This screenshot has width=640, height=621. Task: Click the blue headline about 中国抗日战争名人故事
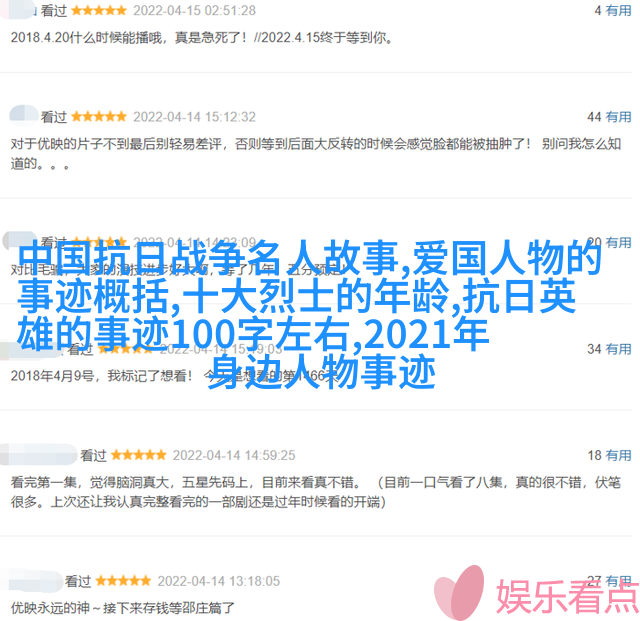point(309,315)
